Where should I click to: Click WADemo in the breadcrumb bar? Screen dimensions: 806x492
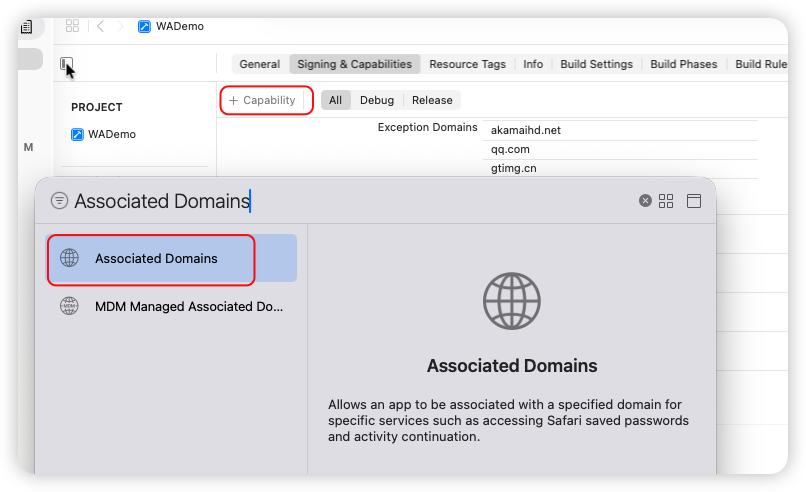[180, 26]
